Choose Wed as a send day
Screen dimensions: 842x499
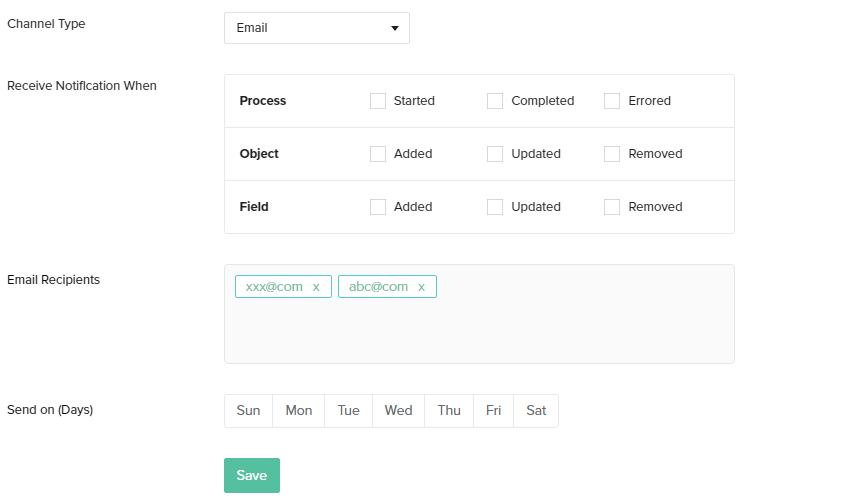pyautogui.click(x=398, y=411)
